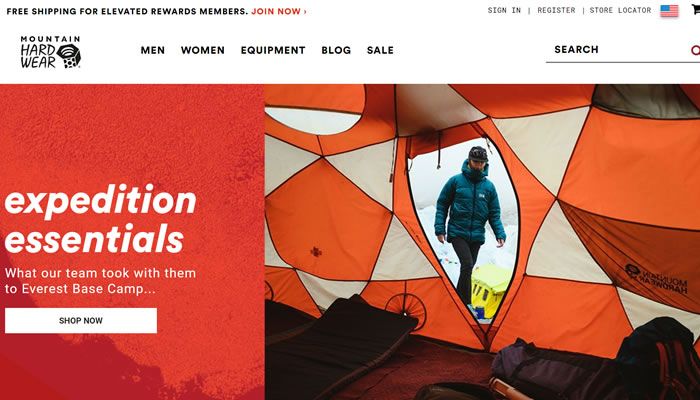Click the Register link
Viewport: 700px width, 400px height.
pyautogui.click(x=556, y=10)
